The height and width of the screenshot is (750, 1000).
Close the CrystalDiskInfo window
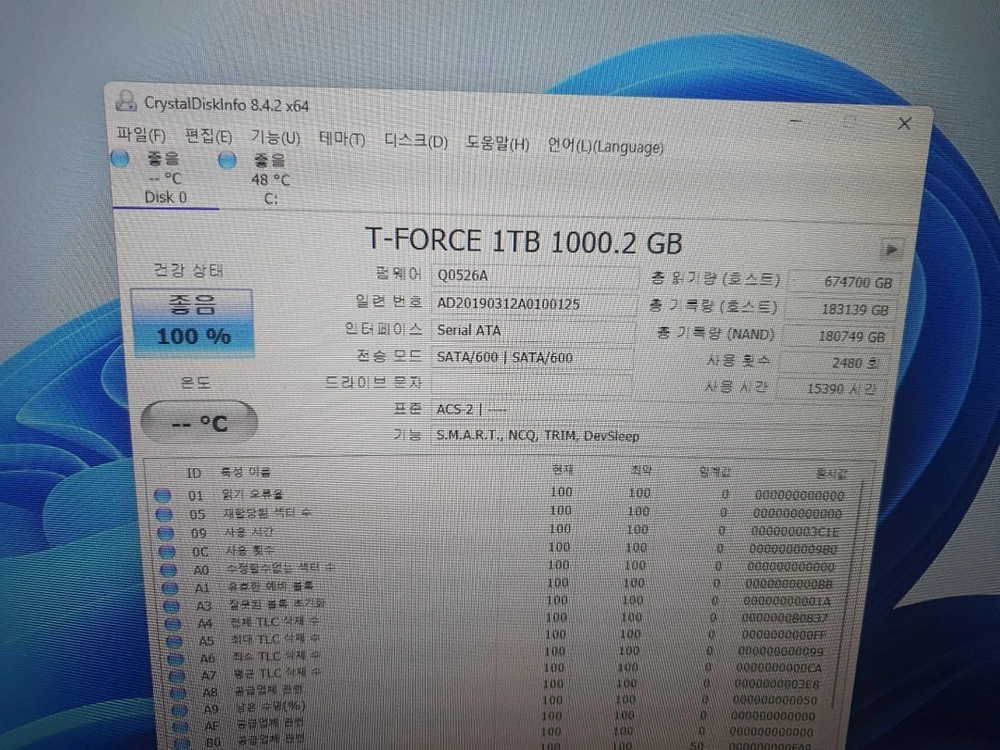click(904, 124)
